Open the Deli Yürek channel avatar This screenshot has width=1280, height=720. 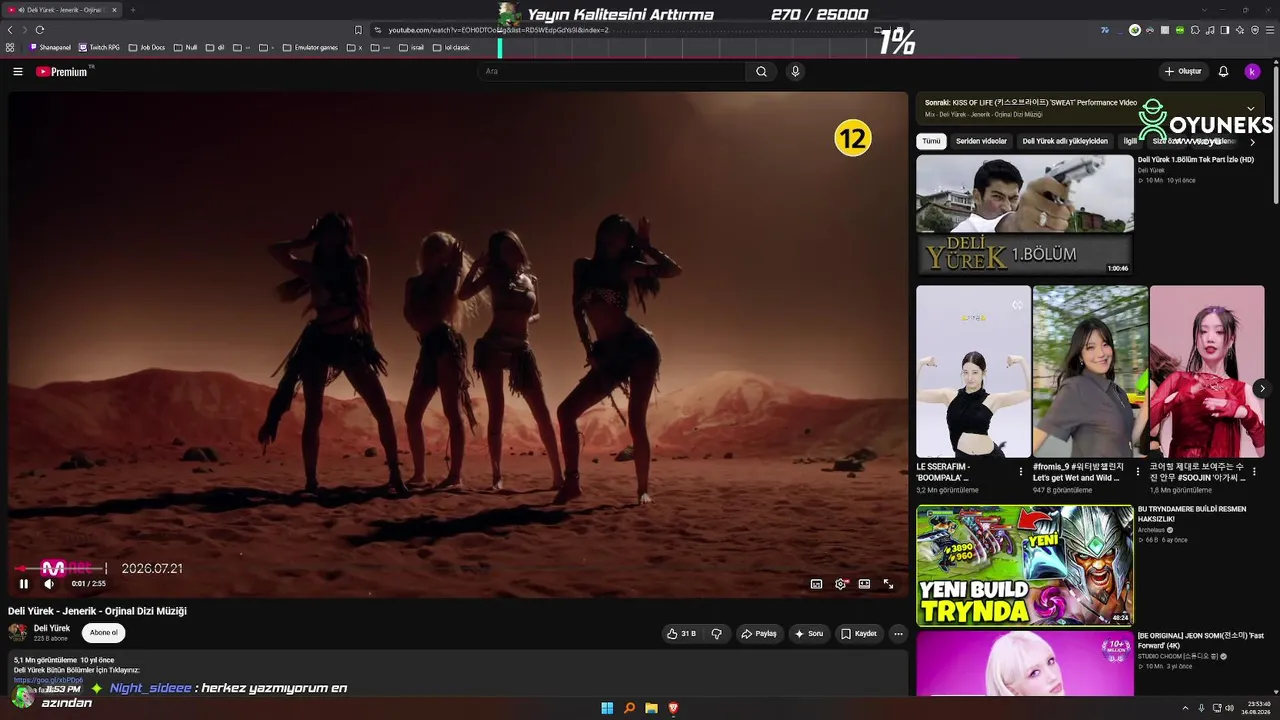(x=18, y=633)
